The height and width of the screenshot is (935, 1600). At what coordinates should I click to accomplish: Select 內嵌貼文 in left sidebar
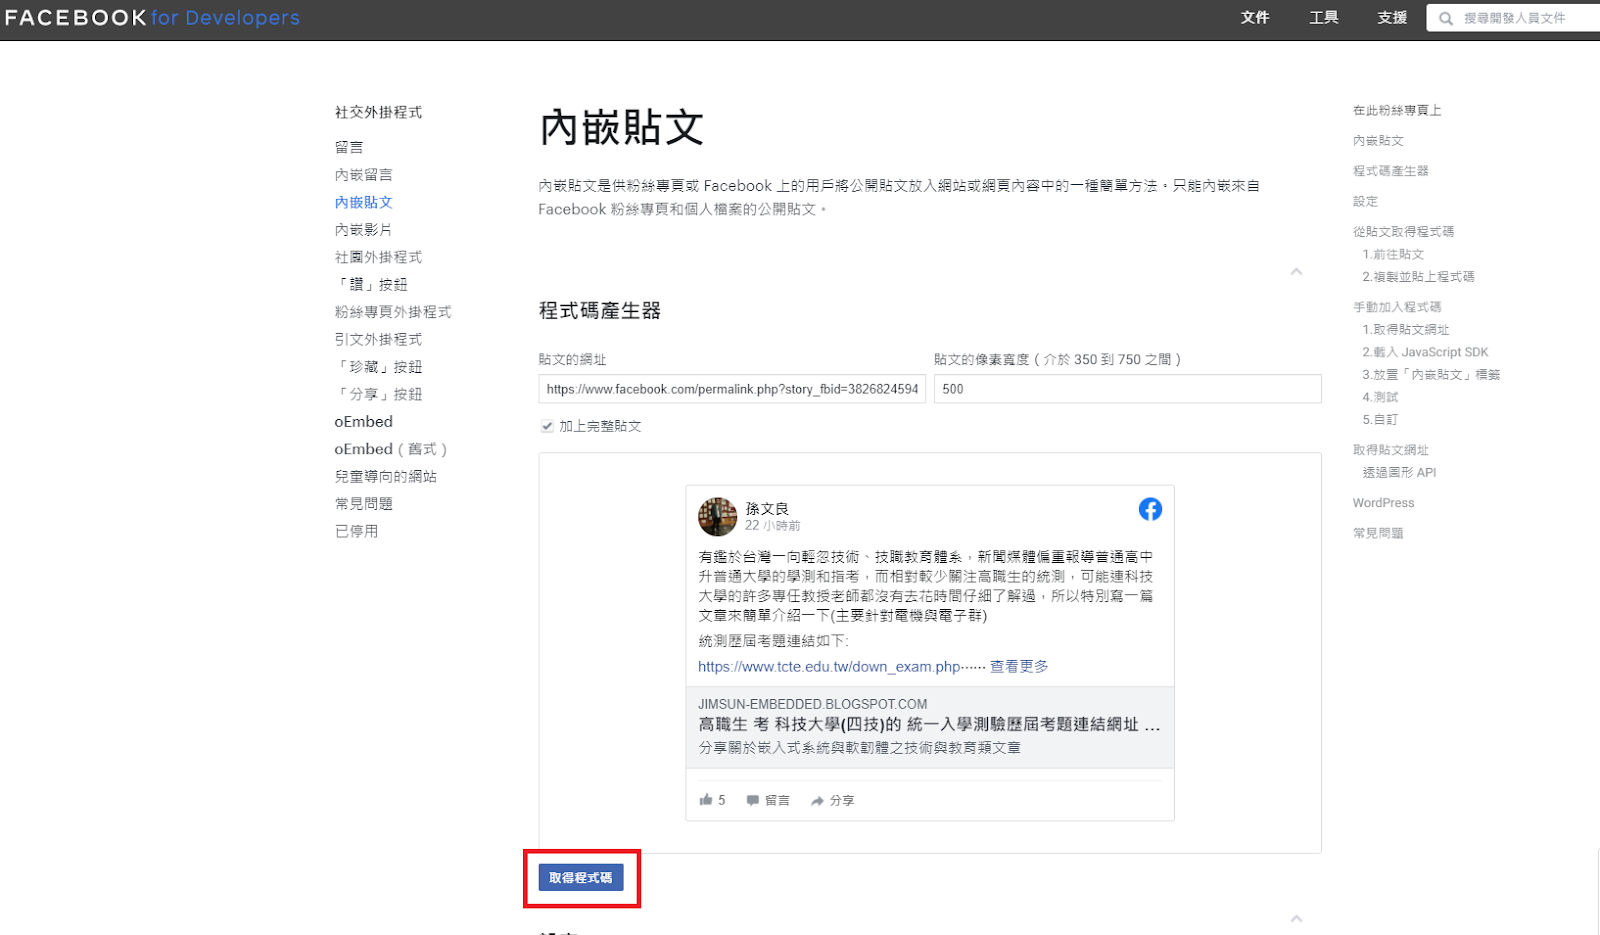(x=364, y=202)
